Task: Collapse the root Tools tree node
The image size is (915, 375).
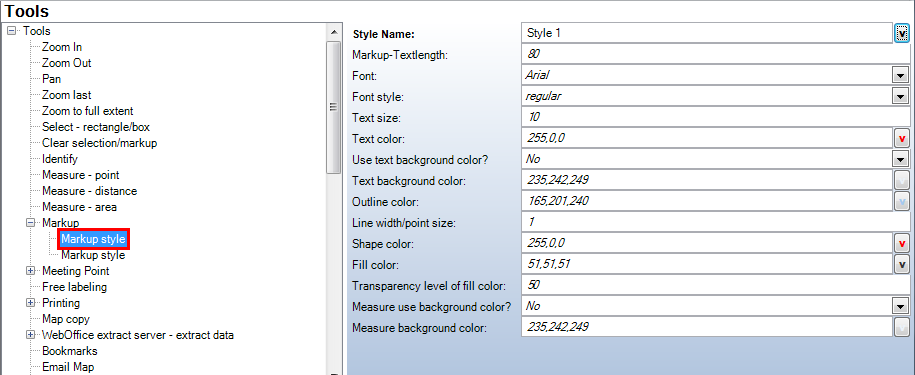Action: pos(12,31)
